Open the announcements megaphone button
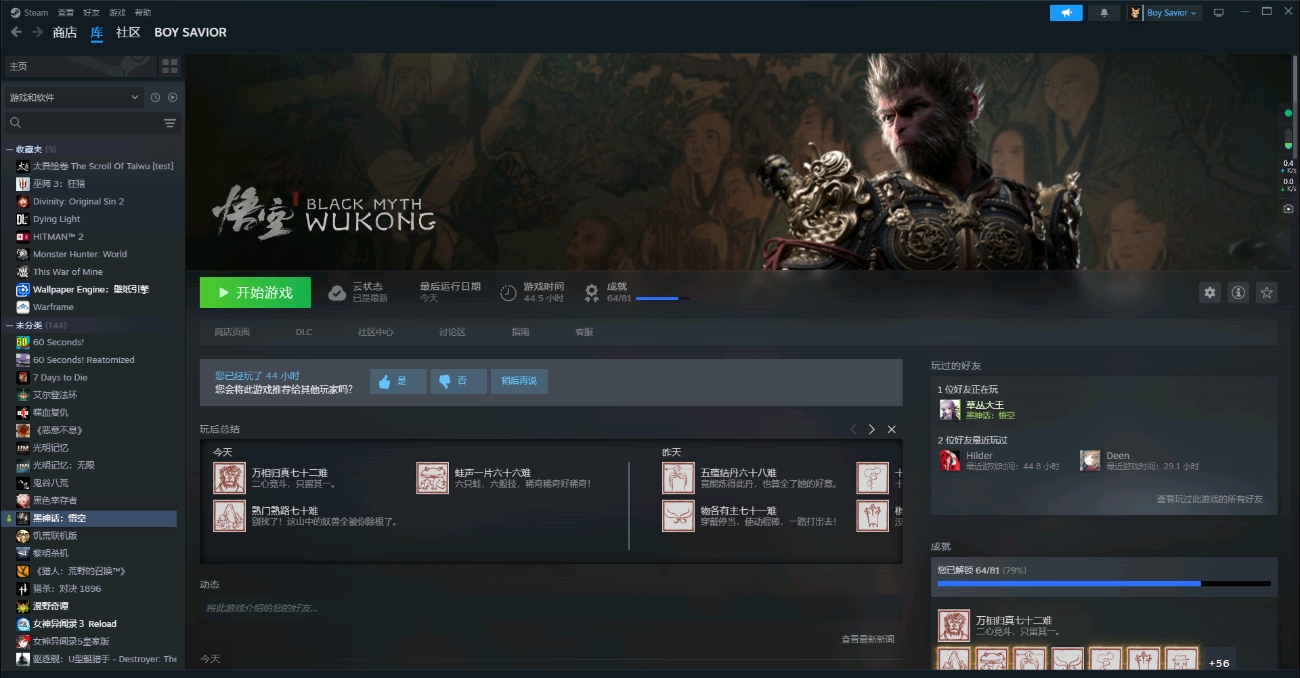1300x678 pixels. point(1066,13)
